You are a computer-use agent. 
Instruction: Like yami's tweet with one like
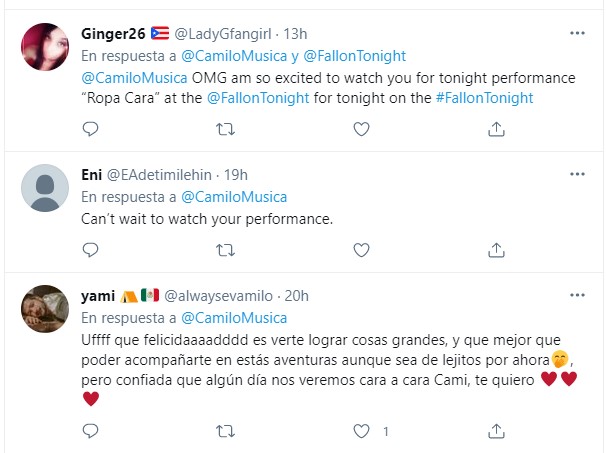click(362, 431)
